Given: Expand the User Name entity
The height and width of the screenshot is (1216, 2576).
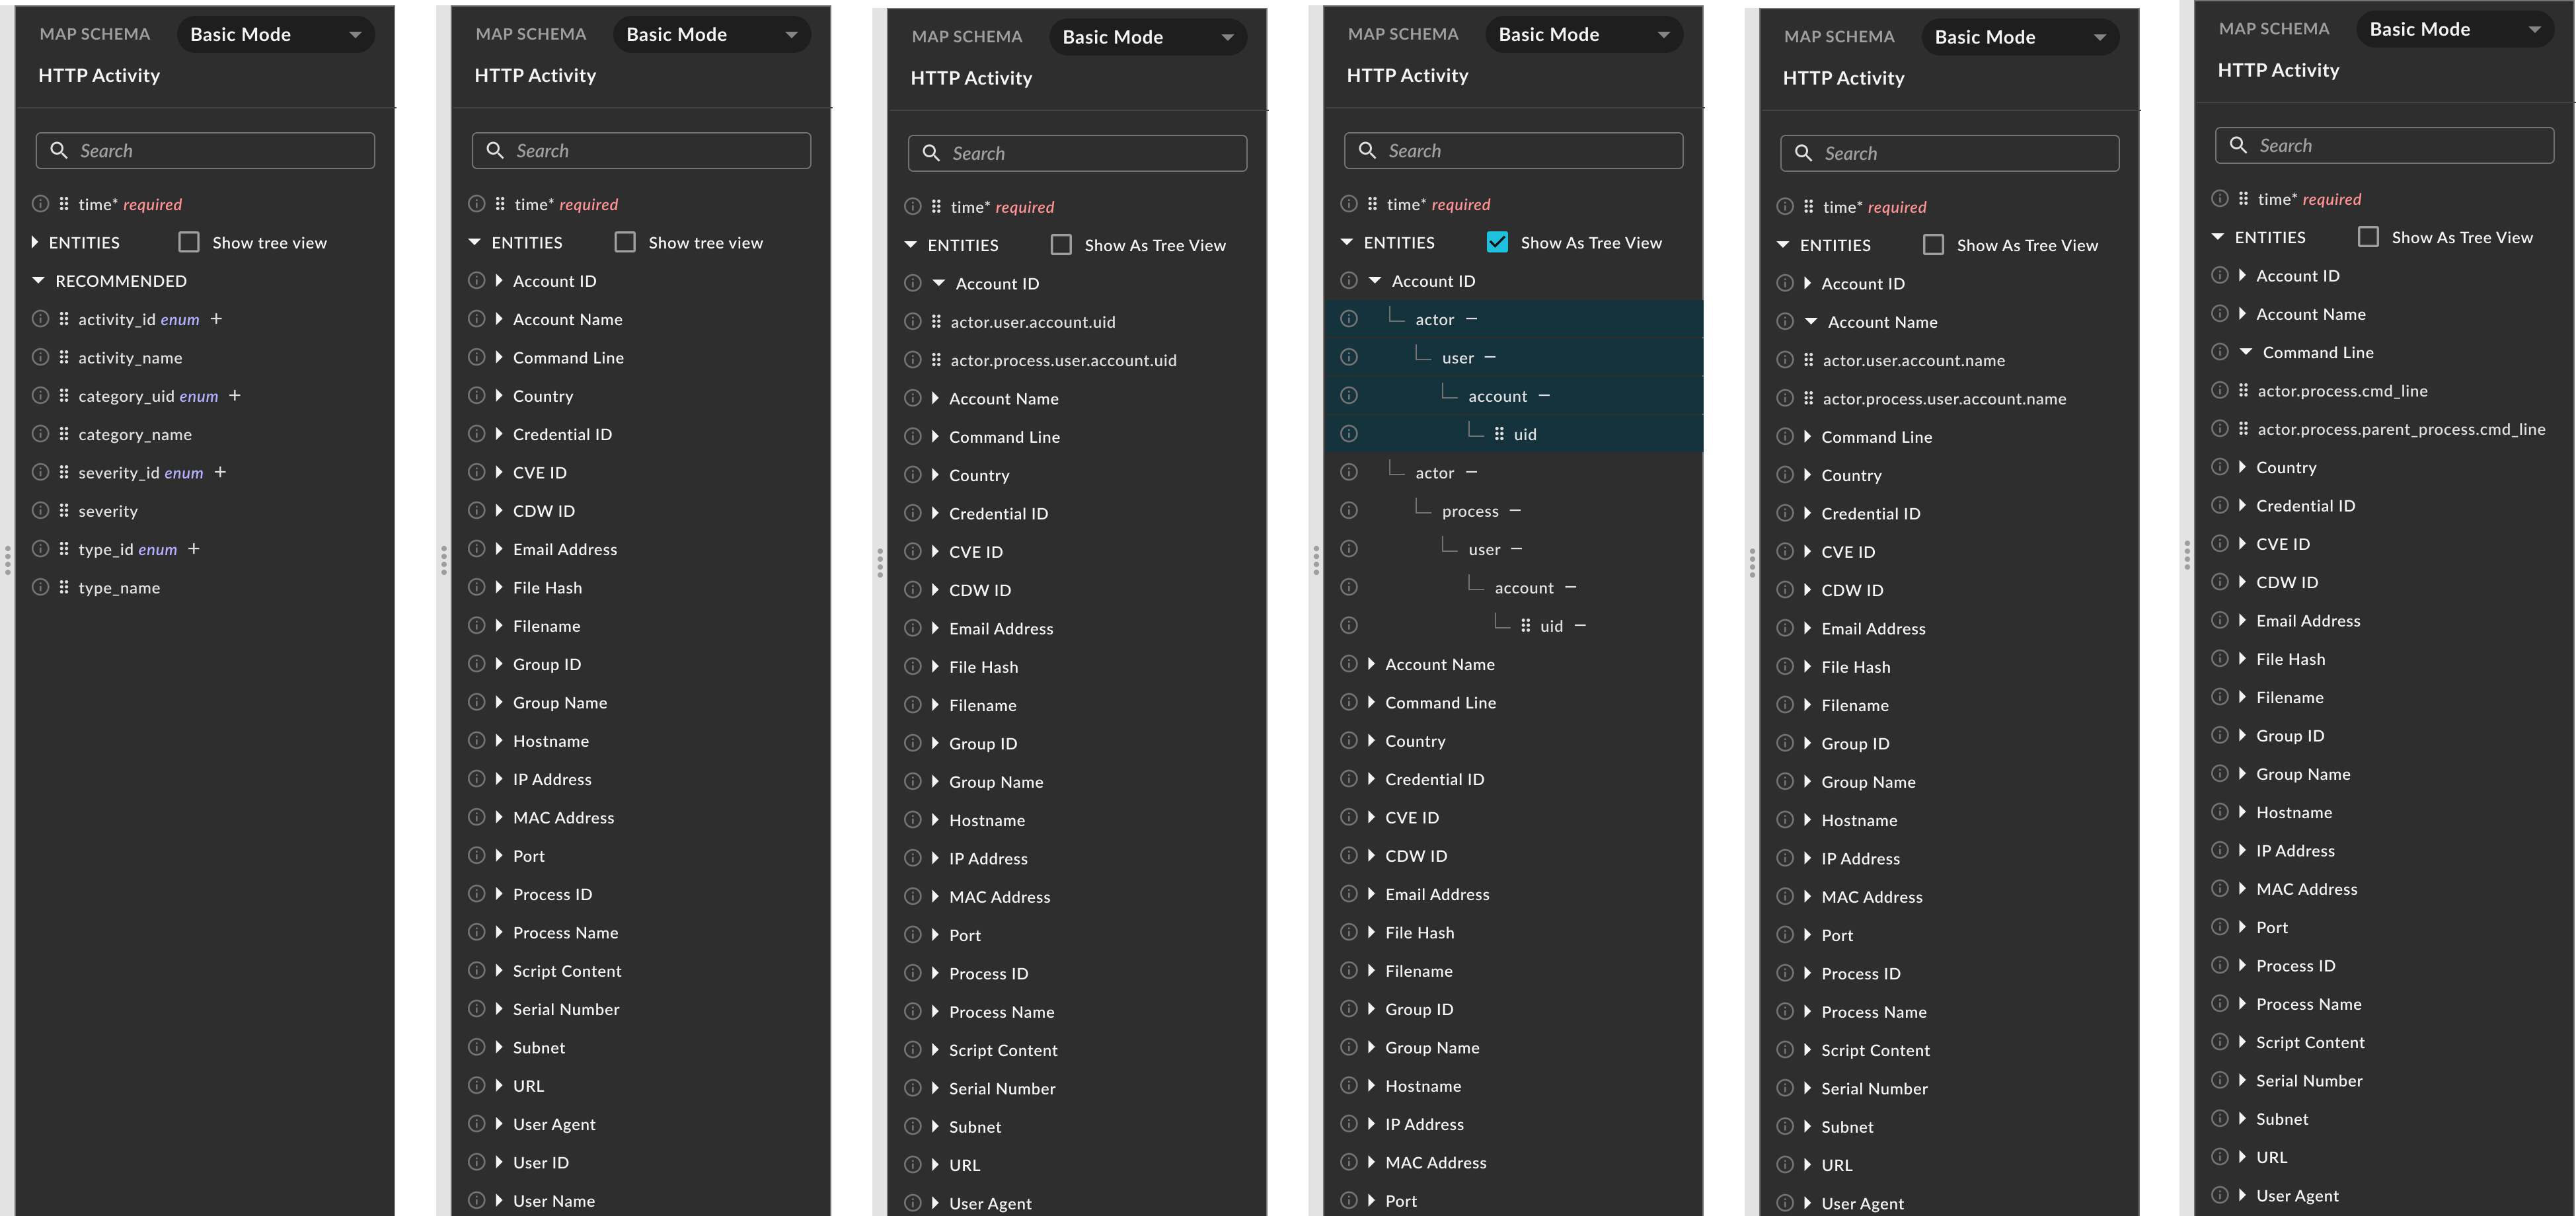Looking at the screenshot, I should tap(498, 1200).
